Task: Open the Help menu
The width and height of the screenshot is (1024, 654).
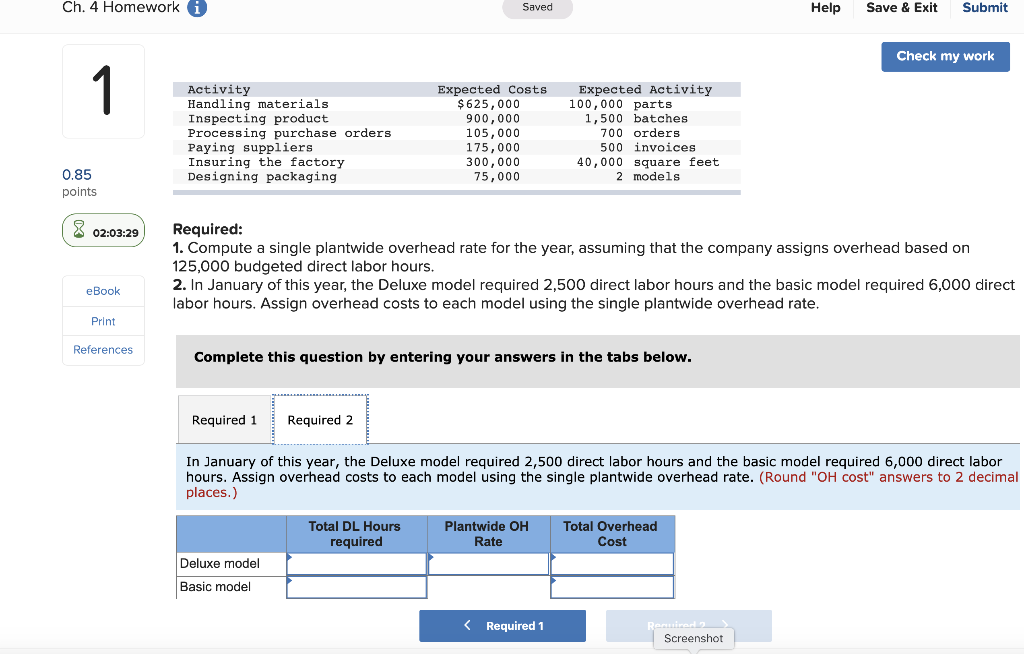Action: pos(826,8)
